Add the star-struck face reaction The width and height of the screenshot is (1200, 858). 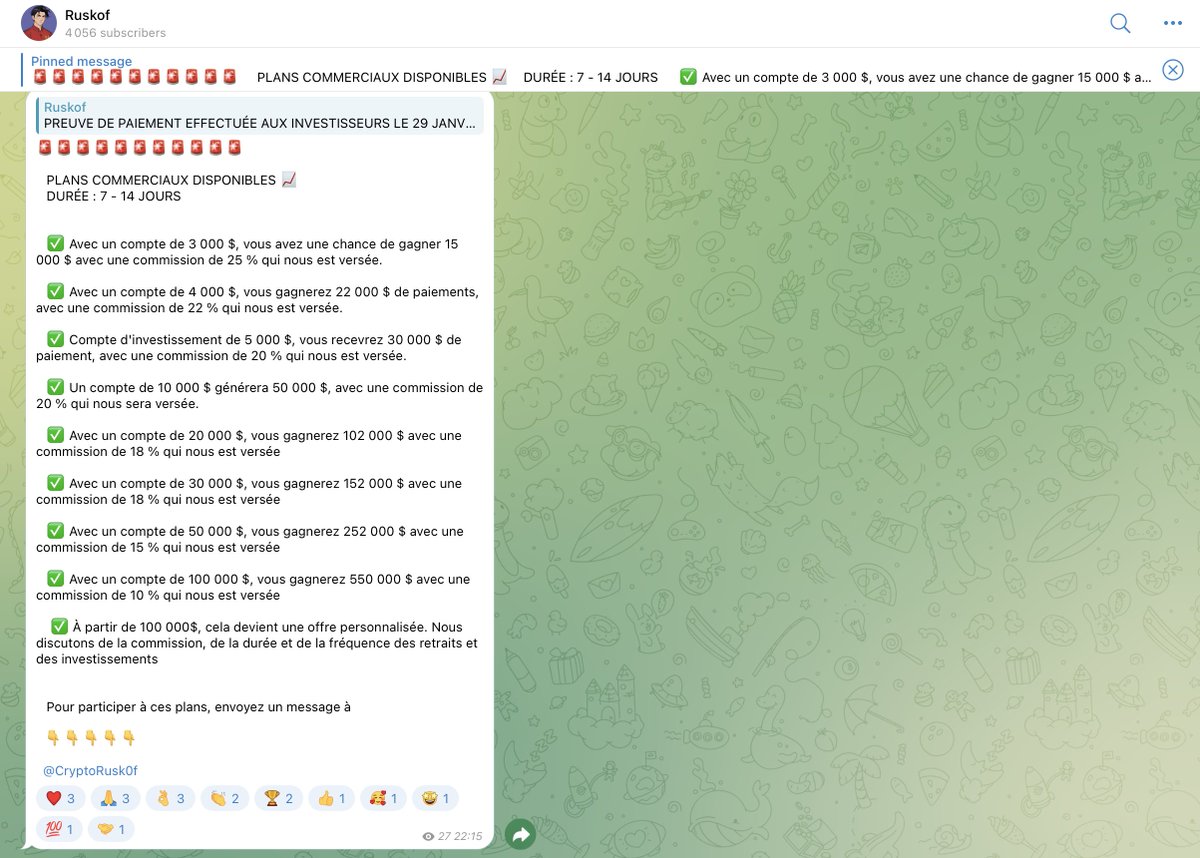(436, 798)
